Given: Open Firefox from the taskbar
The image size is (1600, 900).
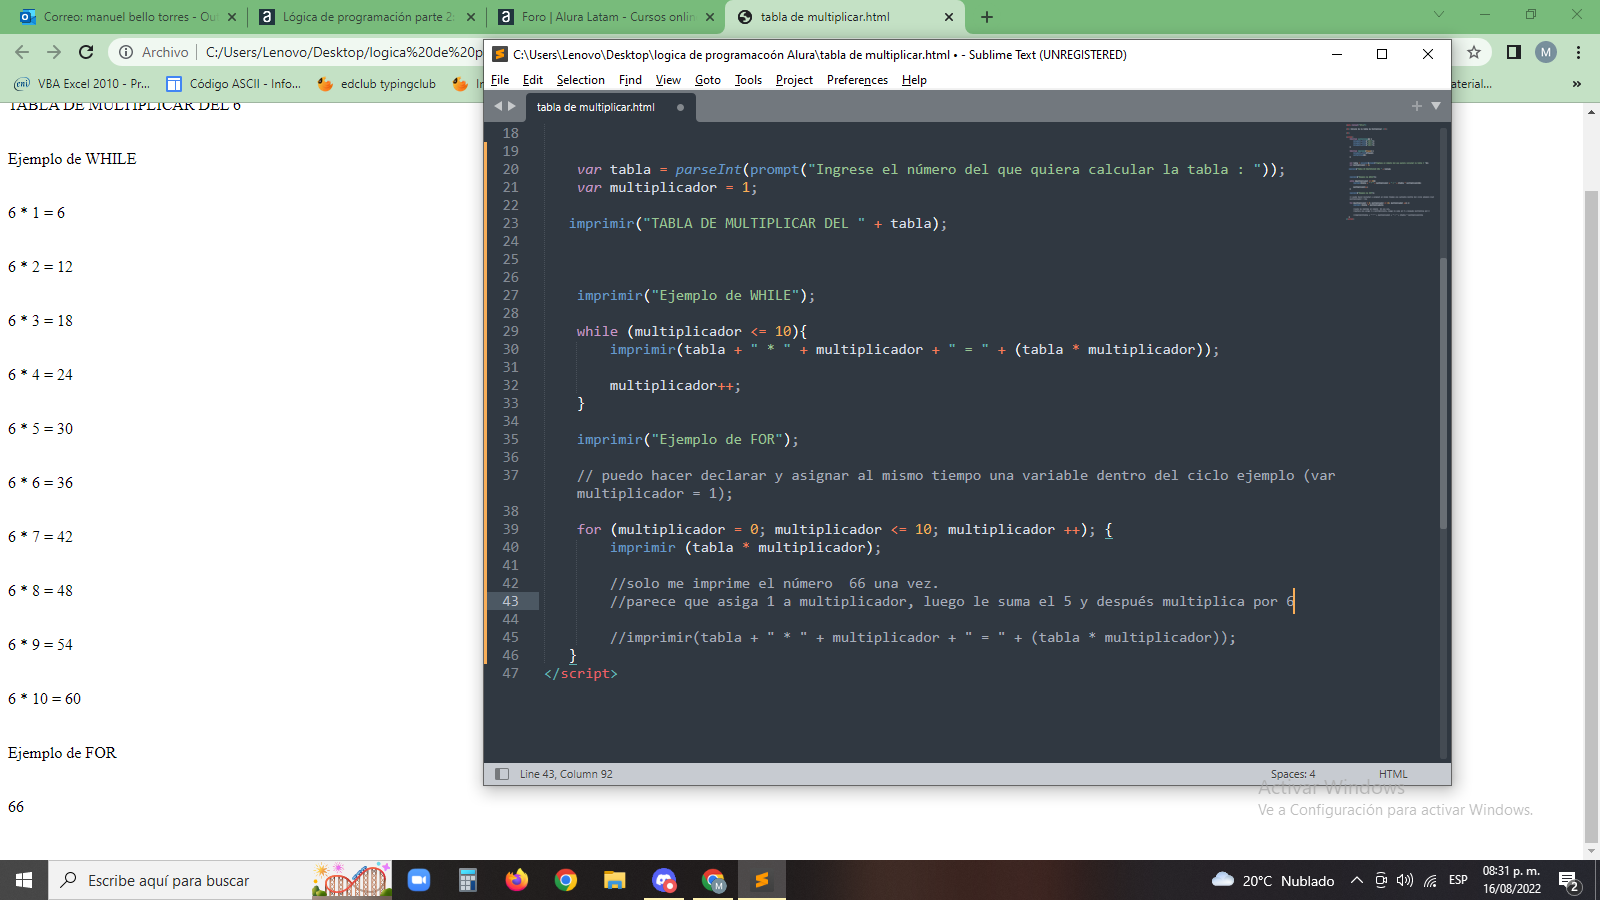Looking at the screenshot, I should 517,880.
